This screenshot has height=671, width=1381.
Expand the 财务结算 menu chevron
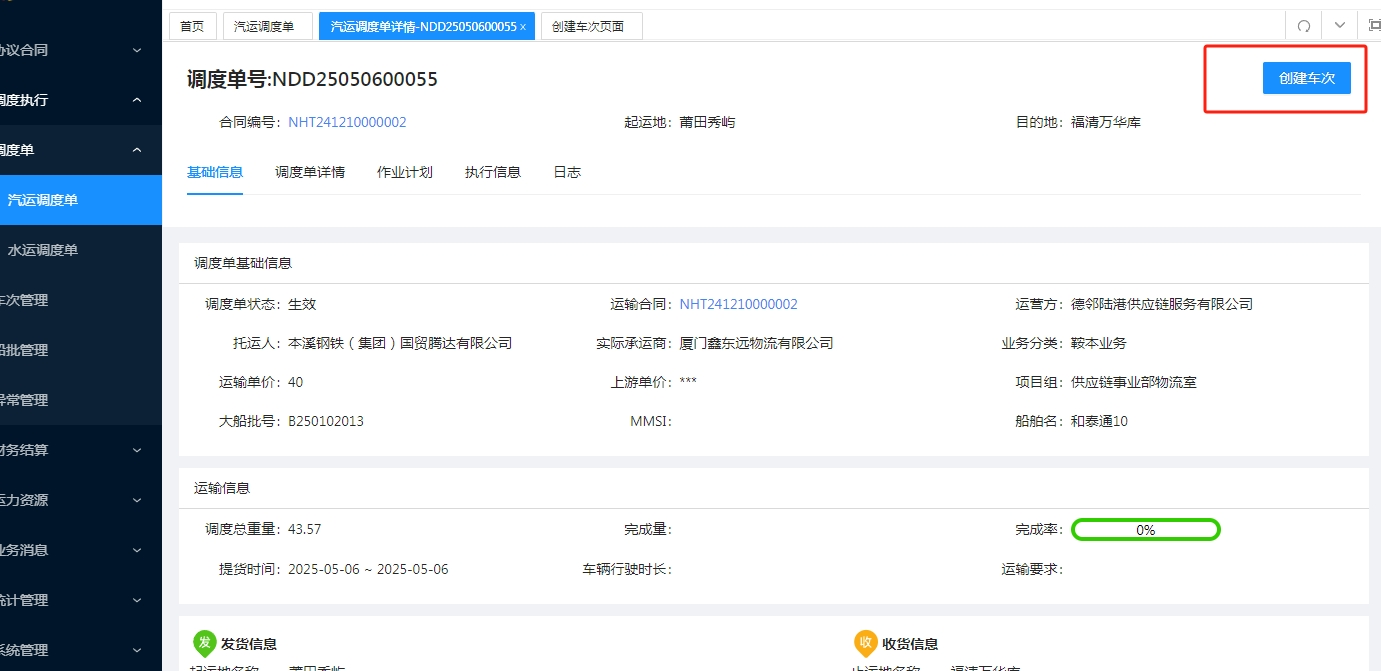tap(137, 450)
